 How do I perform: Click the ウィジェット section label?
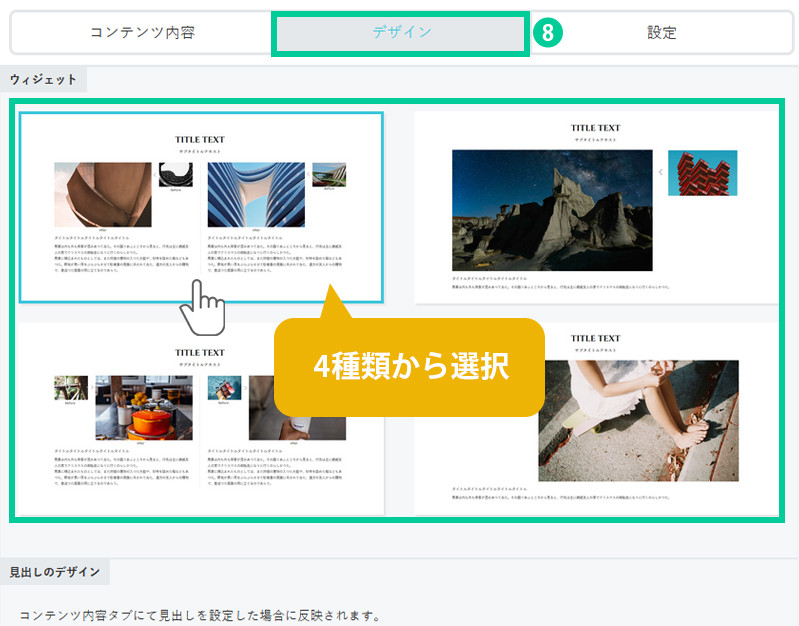pos(43,79)
